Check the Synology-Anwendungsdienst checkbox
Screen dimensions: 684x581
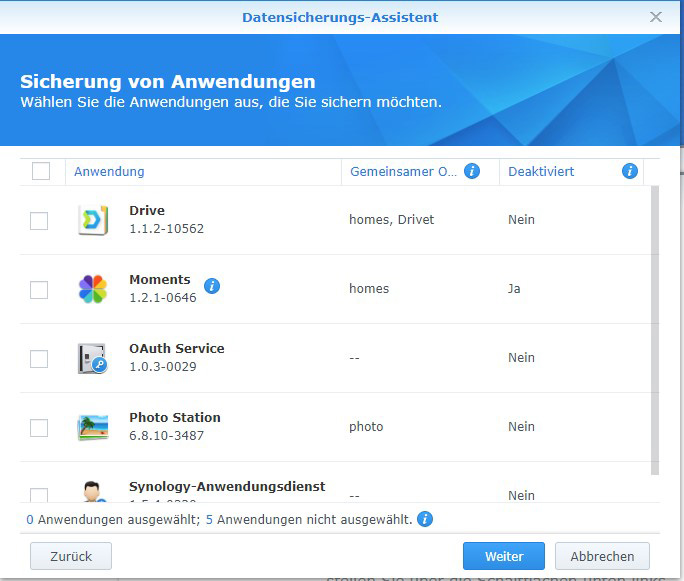point(39,495)
